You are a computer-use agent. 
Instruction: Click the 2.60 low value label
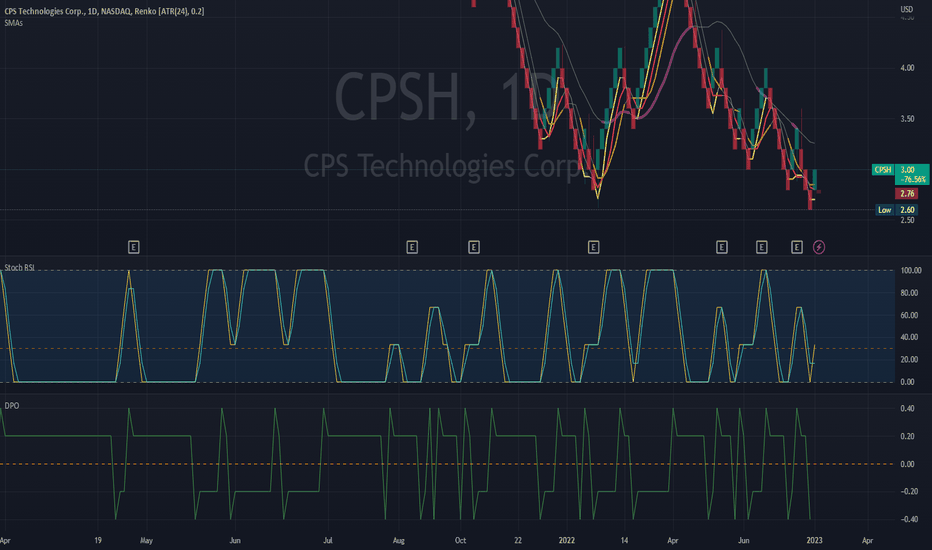(907, 209)
